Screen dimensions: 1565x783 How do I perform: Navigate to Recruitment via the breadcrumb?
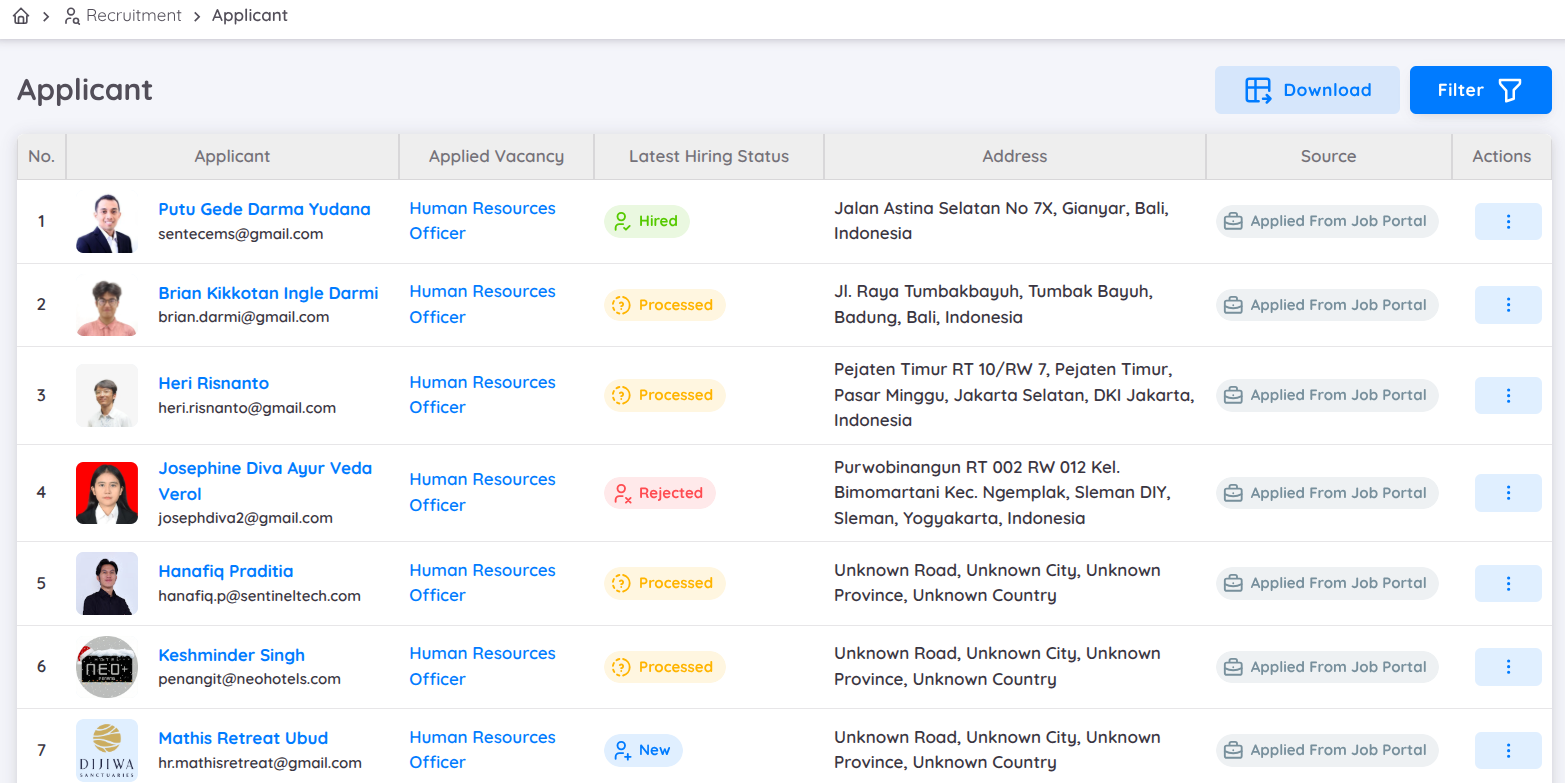click(x=133, y=15)
